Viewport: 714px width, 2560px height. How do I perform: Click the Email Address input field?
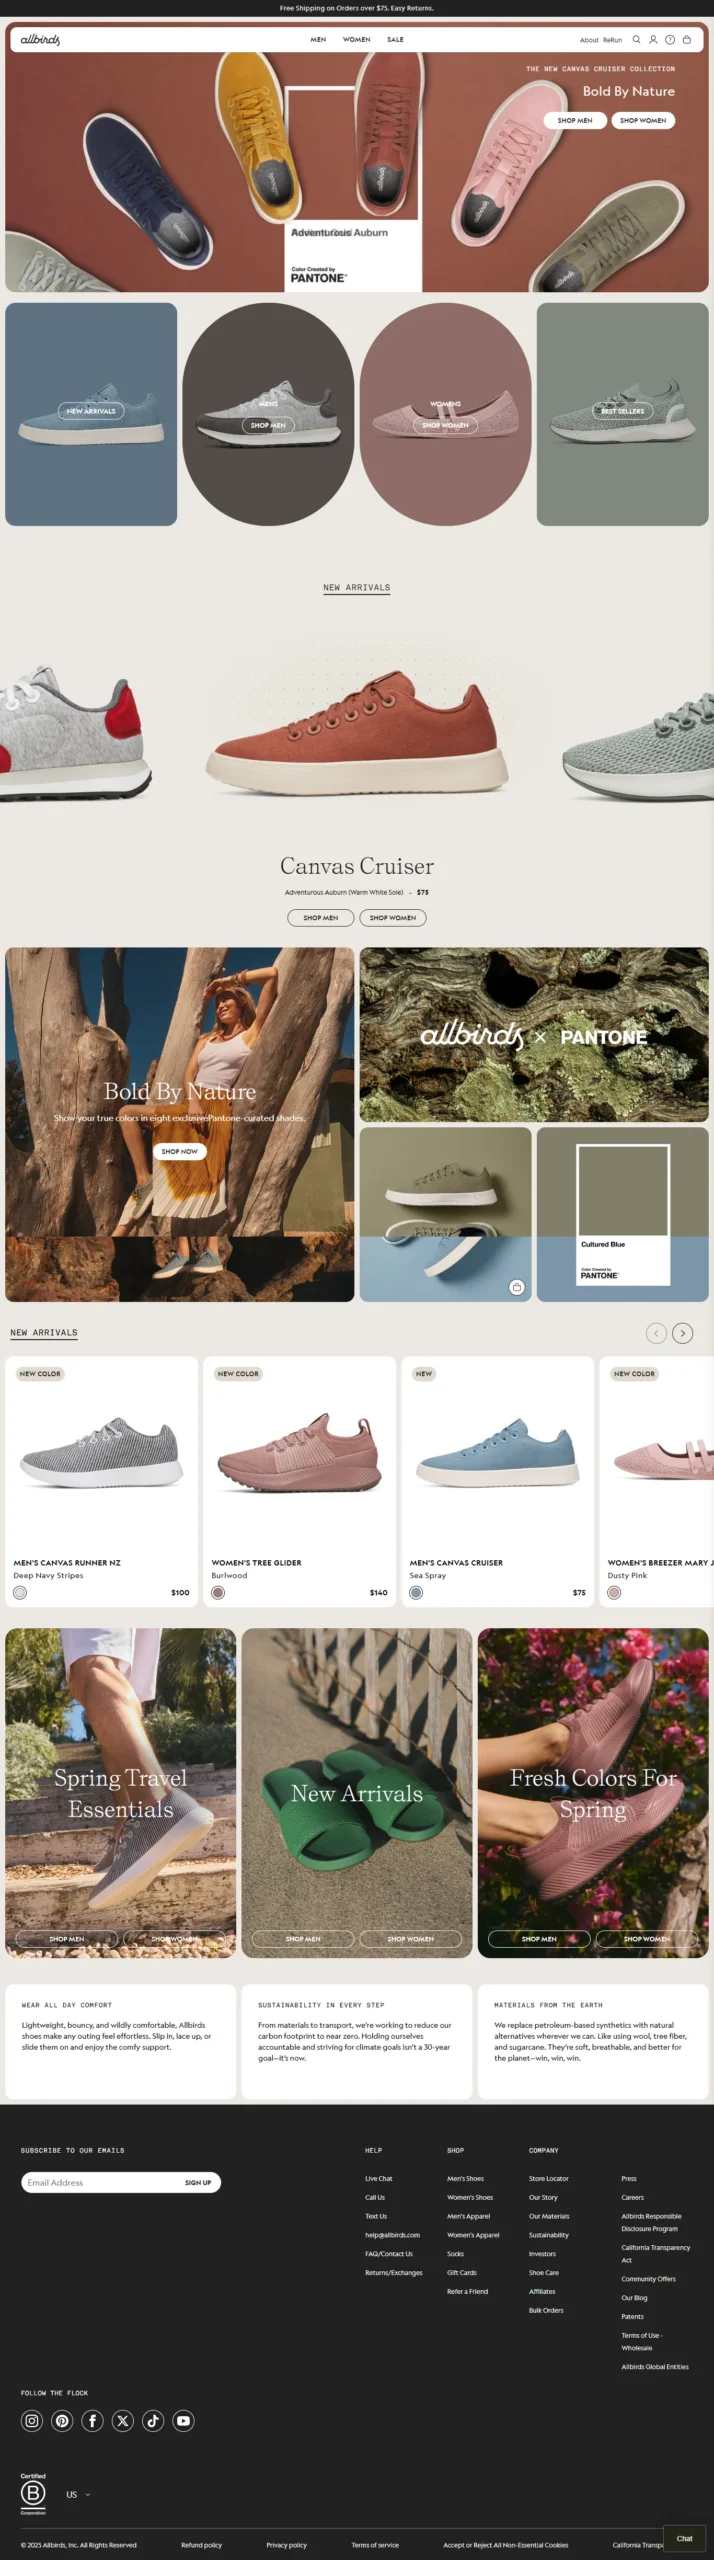point(100,2183)
